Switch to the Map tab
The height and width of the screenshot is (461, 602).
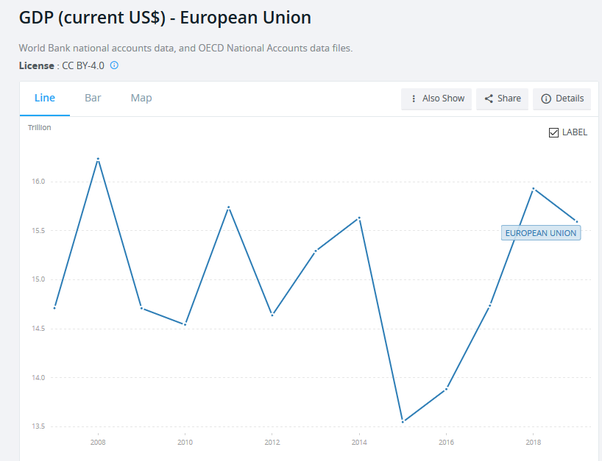[x=141, y=98]
